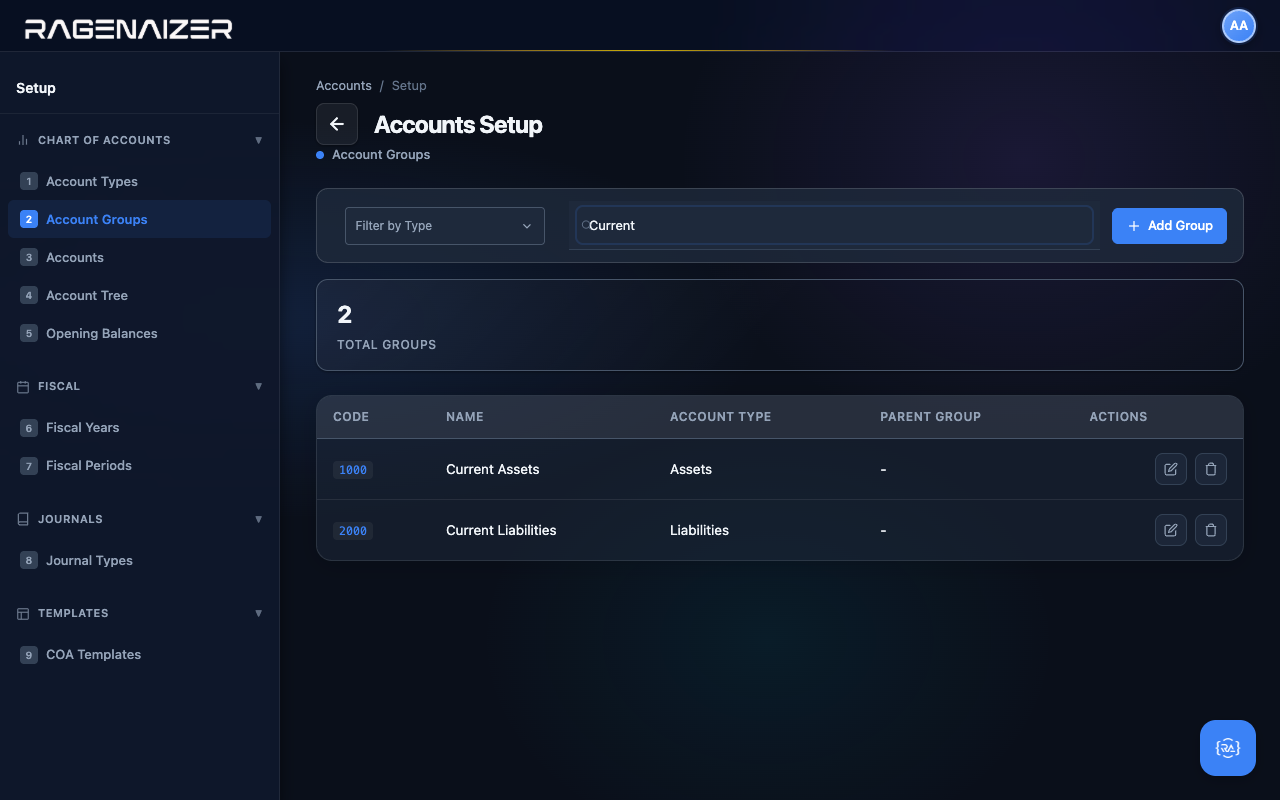The image size is (1280, 800).
Task: Delete the Current Assets group
Action: (x=1211, y=469)
